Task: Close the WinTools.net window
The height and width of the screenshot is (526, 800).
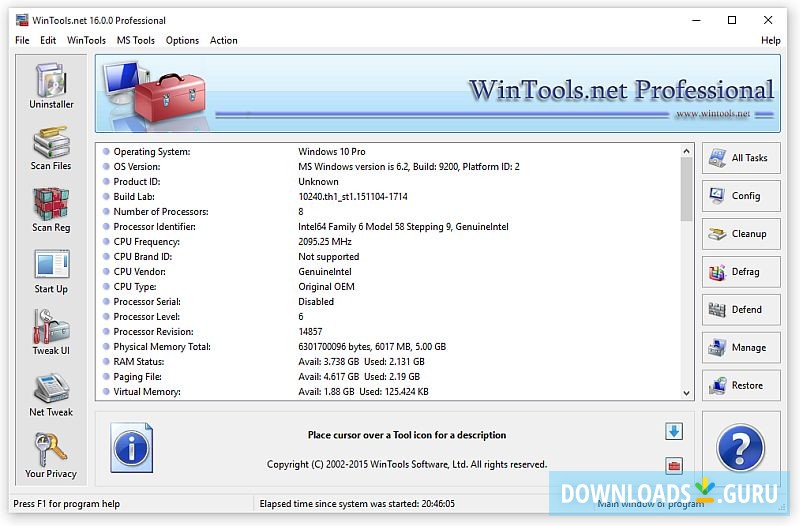Action: pyautogui.click(x=768, y=20)
